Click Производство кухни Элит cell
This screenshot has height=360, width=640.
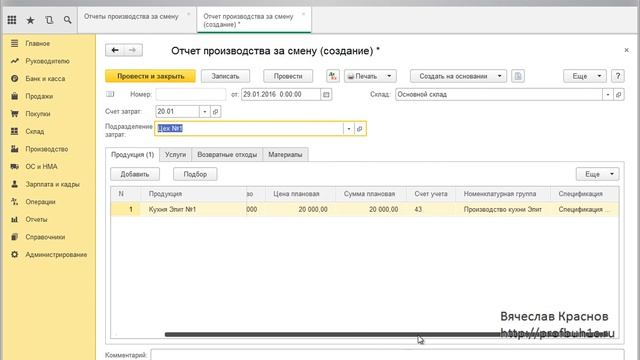point(503,209)
